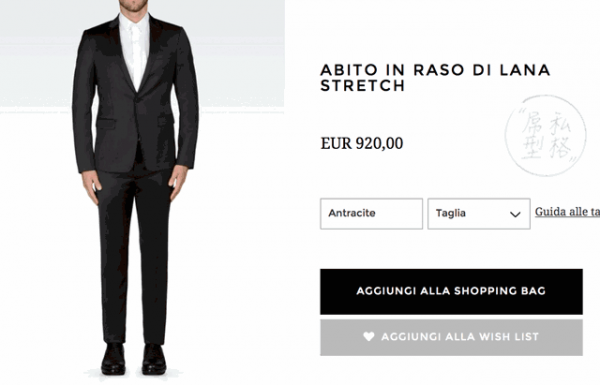Click the model's black shoes in photo
Viewport: 600px width, 385px height.
[134, 359]
